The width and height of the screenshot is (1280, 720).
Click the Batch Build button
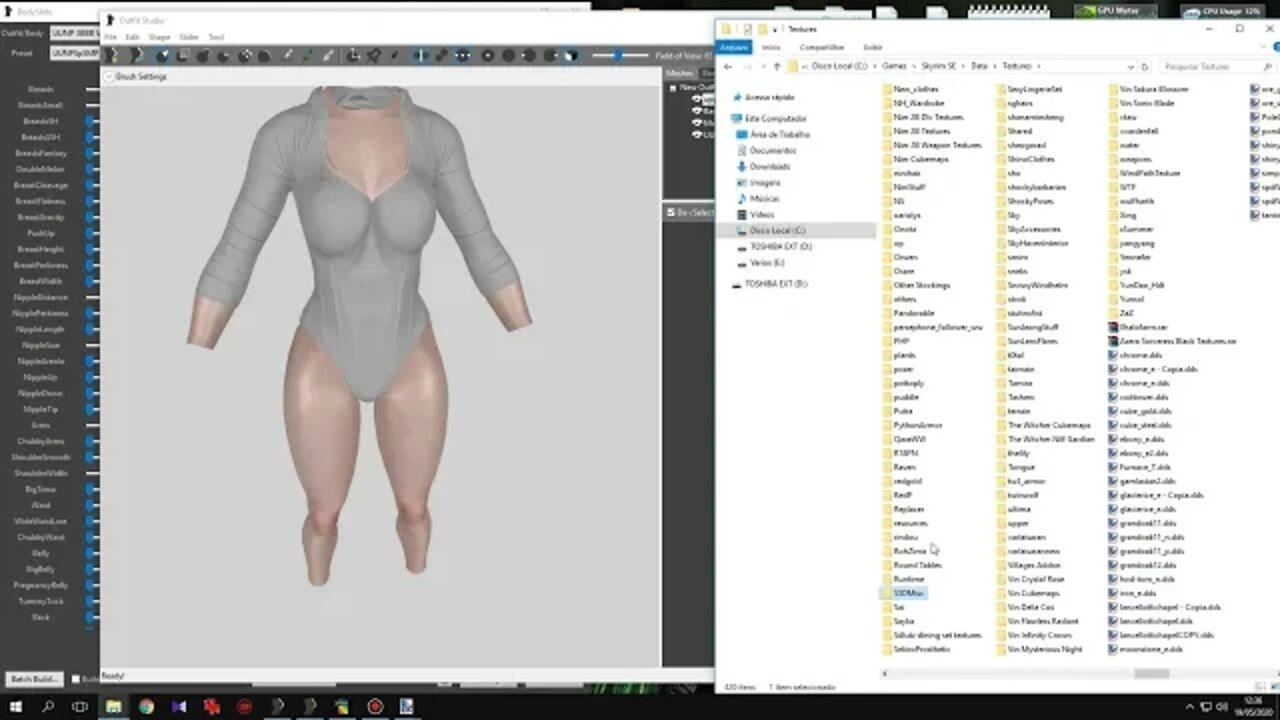(35, 679)
